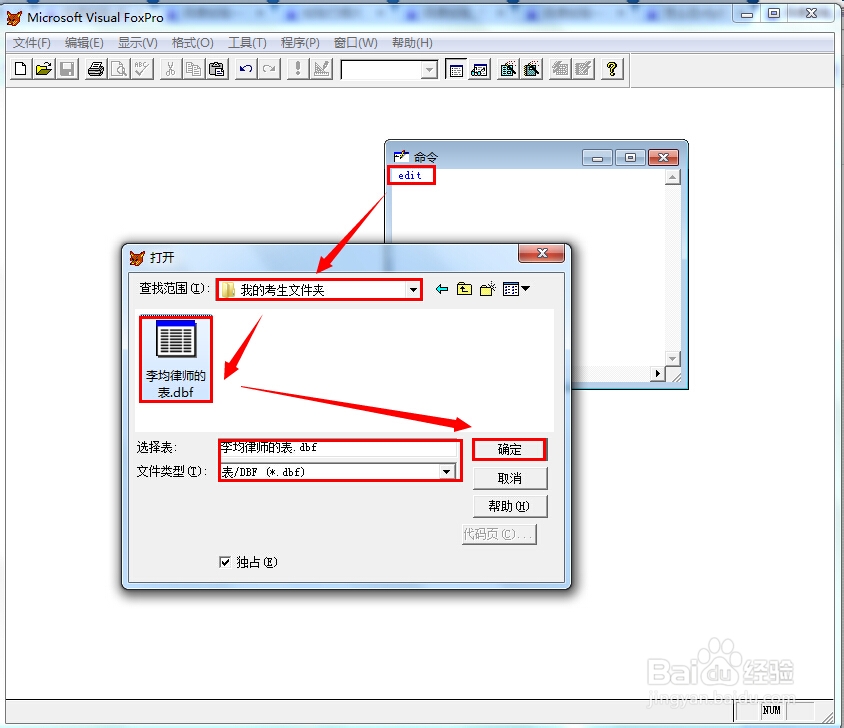Click the AutoForm wizard icon
Screen dimensions: 844x728
click(560, 69)
